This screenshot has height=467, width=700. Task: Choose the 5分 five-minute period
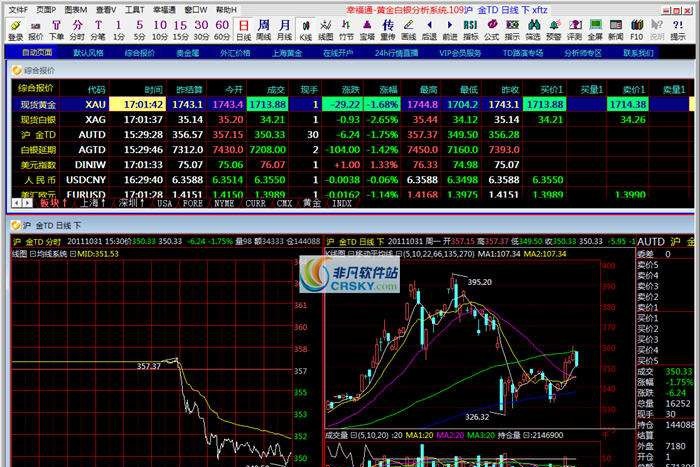(139, 30)
